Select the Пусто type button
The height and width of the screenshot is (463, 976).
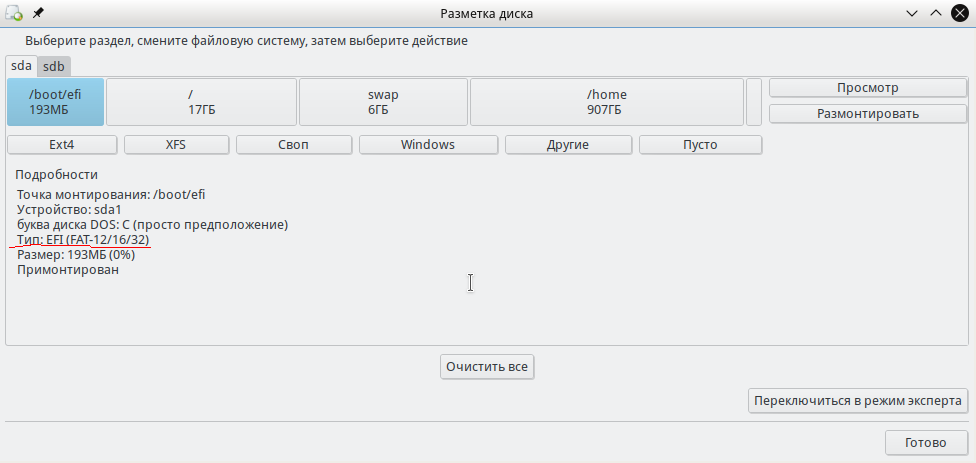(x=700, y=145)
